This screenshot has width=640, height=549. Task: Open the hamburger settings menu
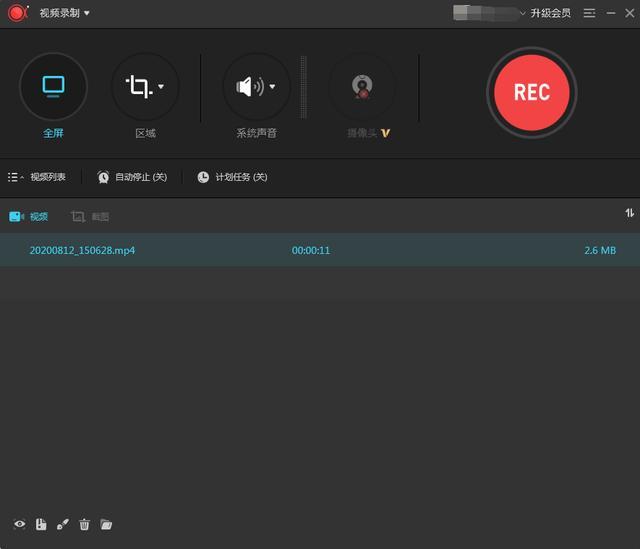[589, 13]
